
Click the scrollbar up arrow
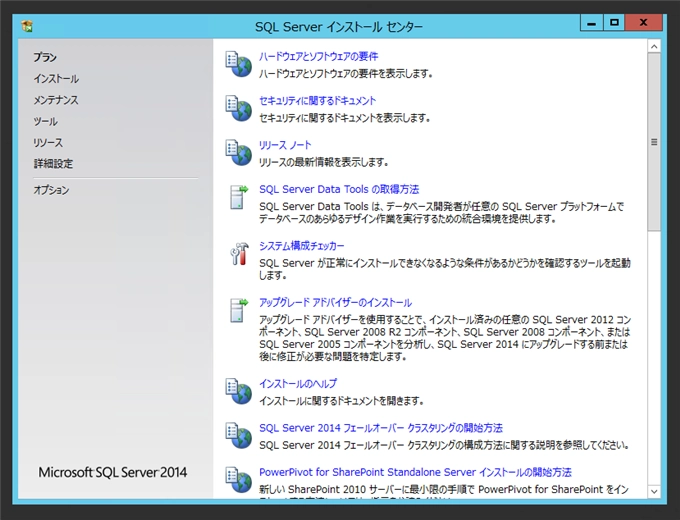pos(654,46)
